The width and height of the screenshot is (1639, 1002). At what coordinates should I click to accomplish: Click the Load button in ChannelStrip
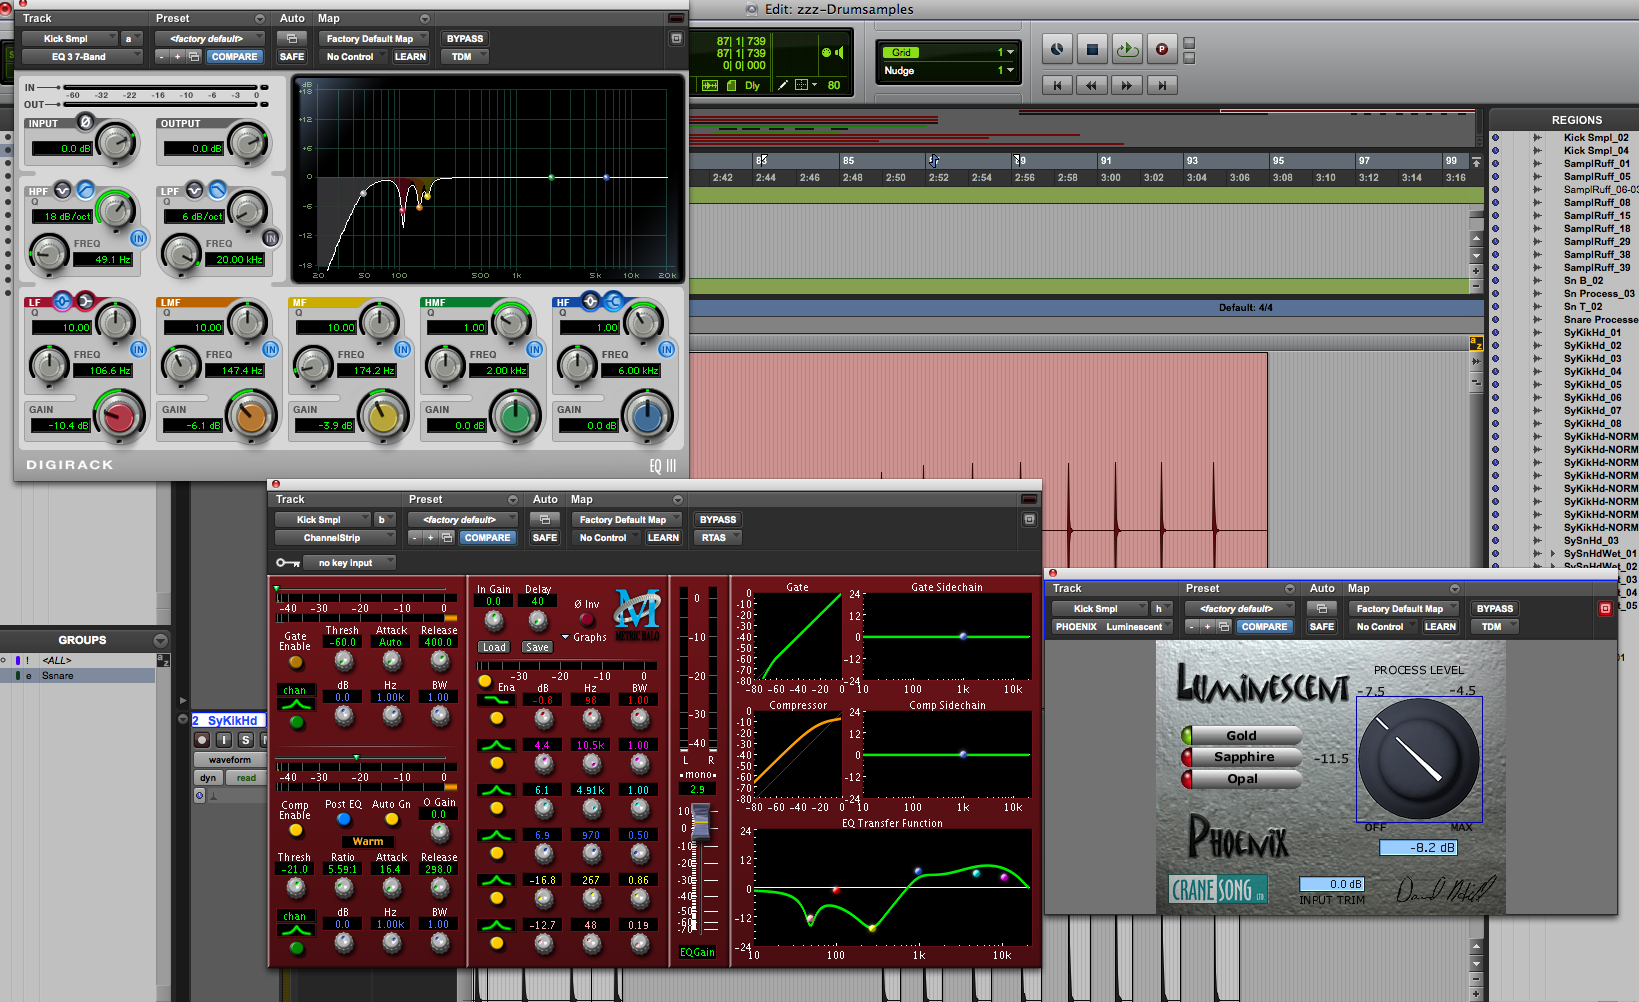point(495,647)
